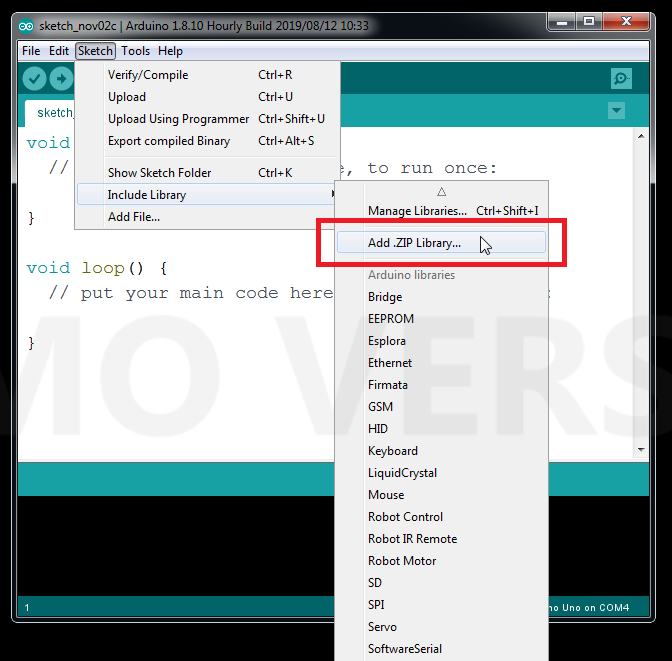The width and height of the screenshot is (672, 661).
Task: Click the editor scrollbar up arrow
Action: pyautogui.click(x=641, y=136)
